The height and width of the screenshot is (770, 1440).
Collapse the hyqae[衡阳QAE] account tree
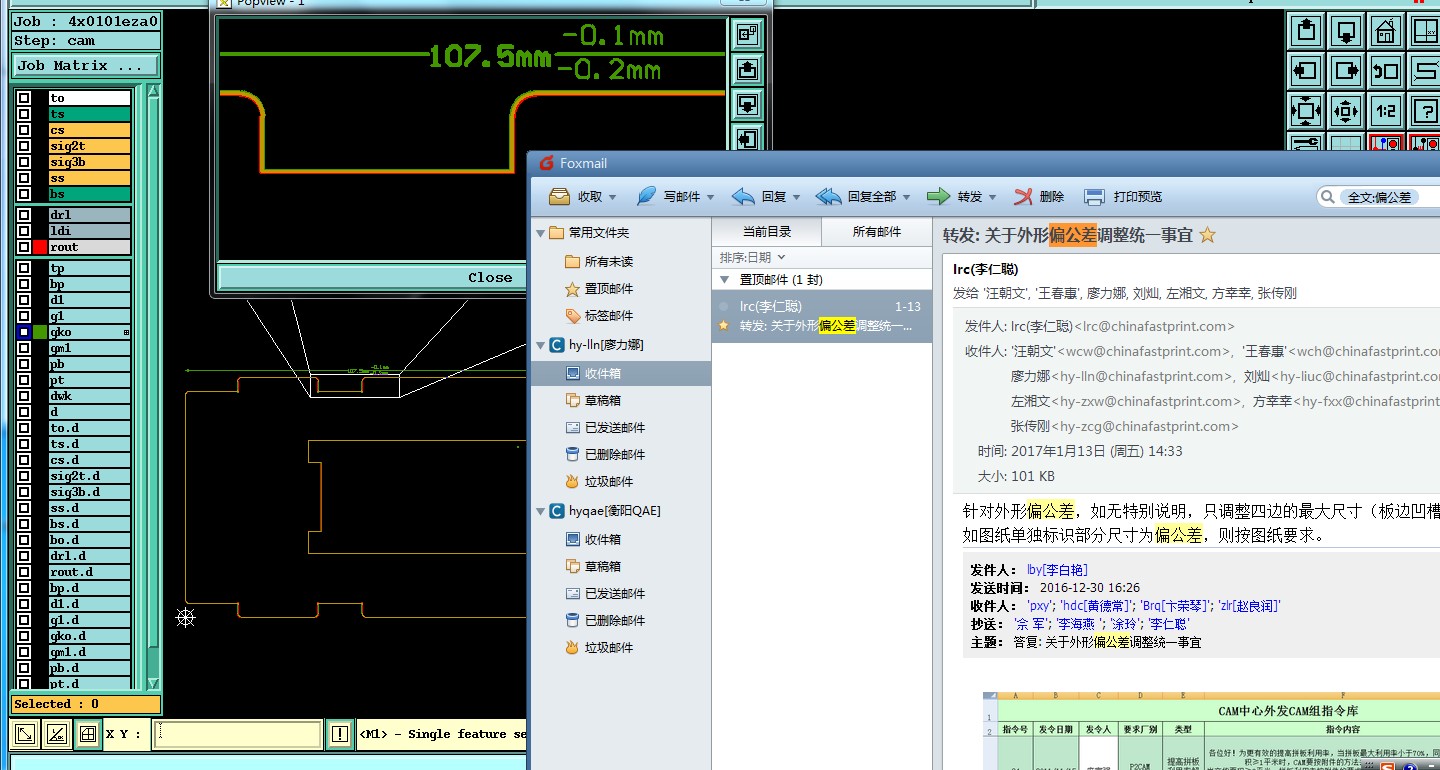(541, 511)
